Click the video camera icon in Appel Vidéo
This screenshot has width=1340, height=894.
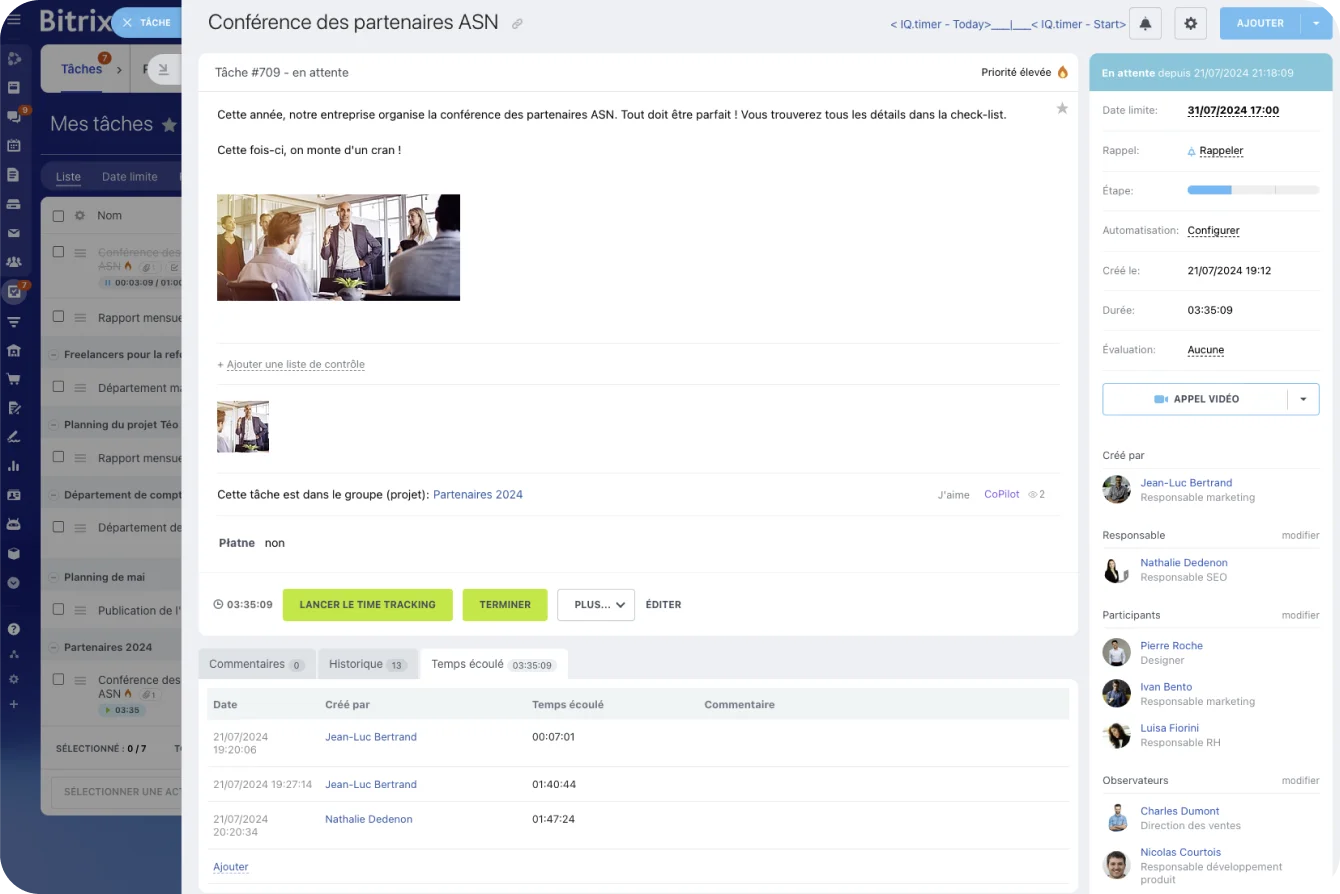pyautogui.click(x=1160, y=399)
